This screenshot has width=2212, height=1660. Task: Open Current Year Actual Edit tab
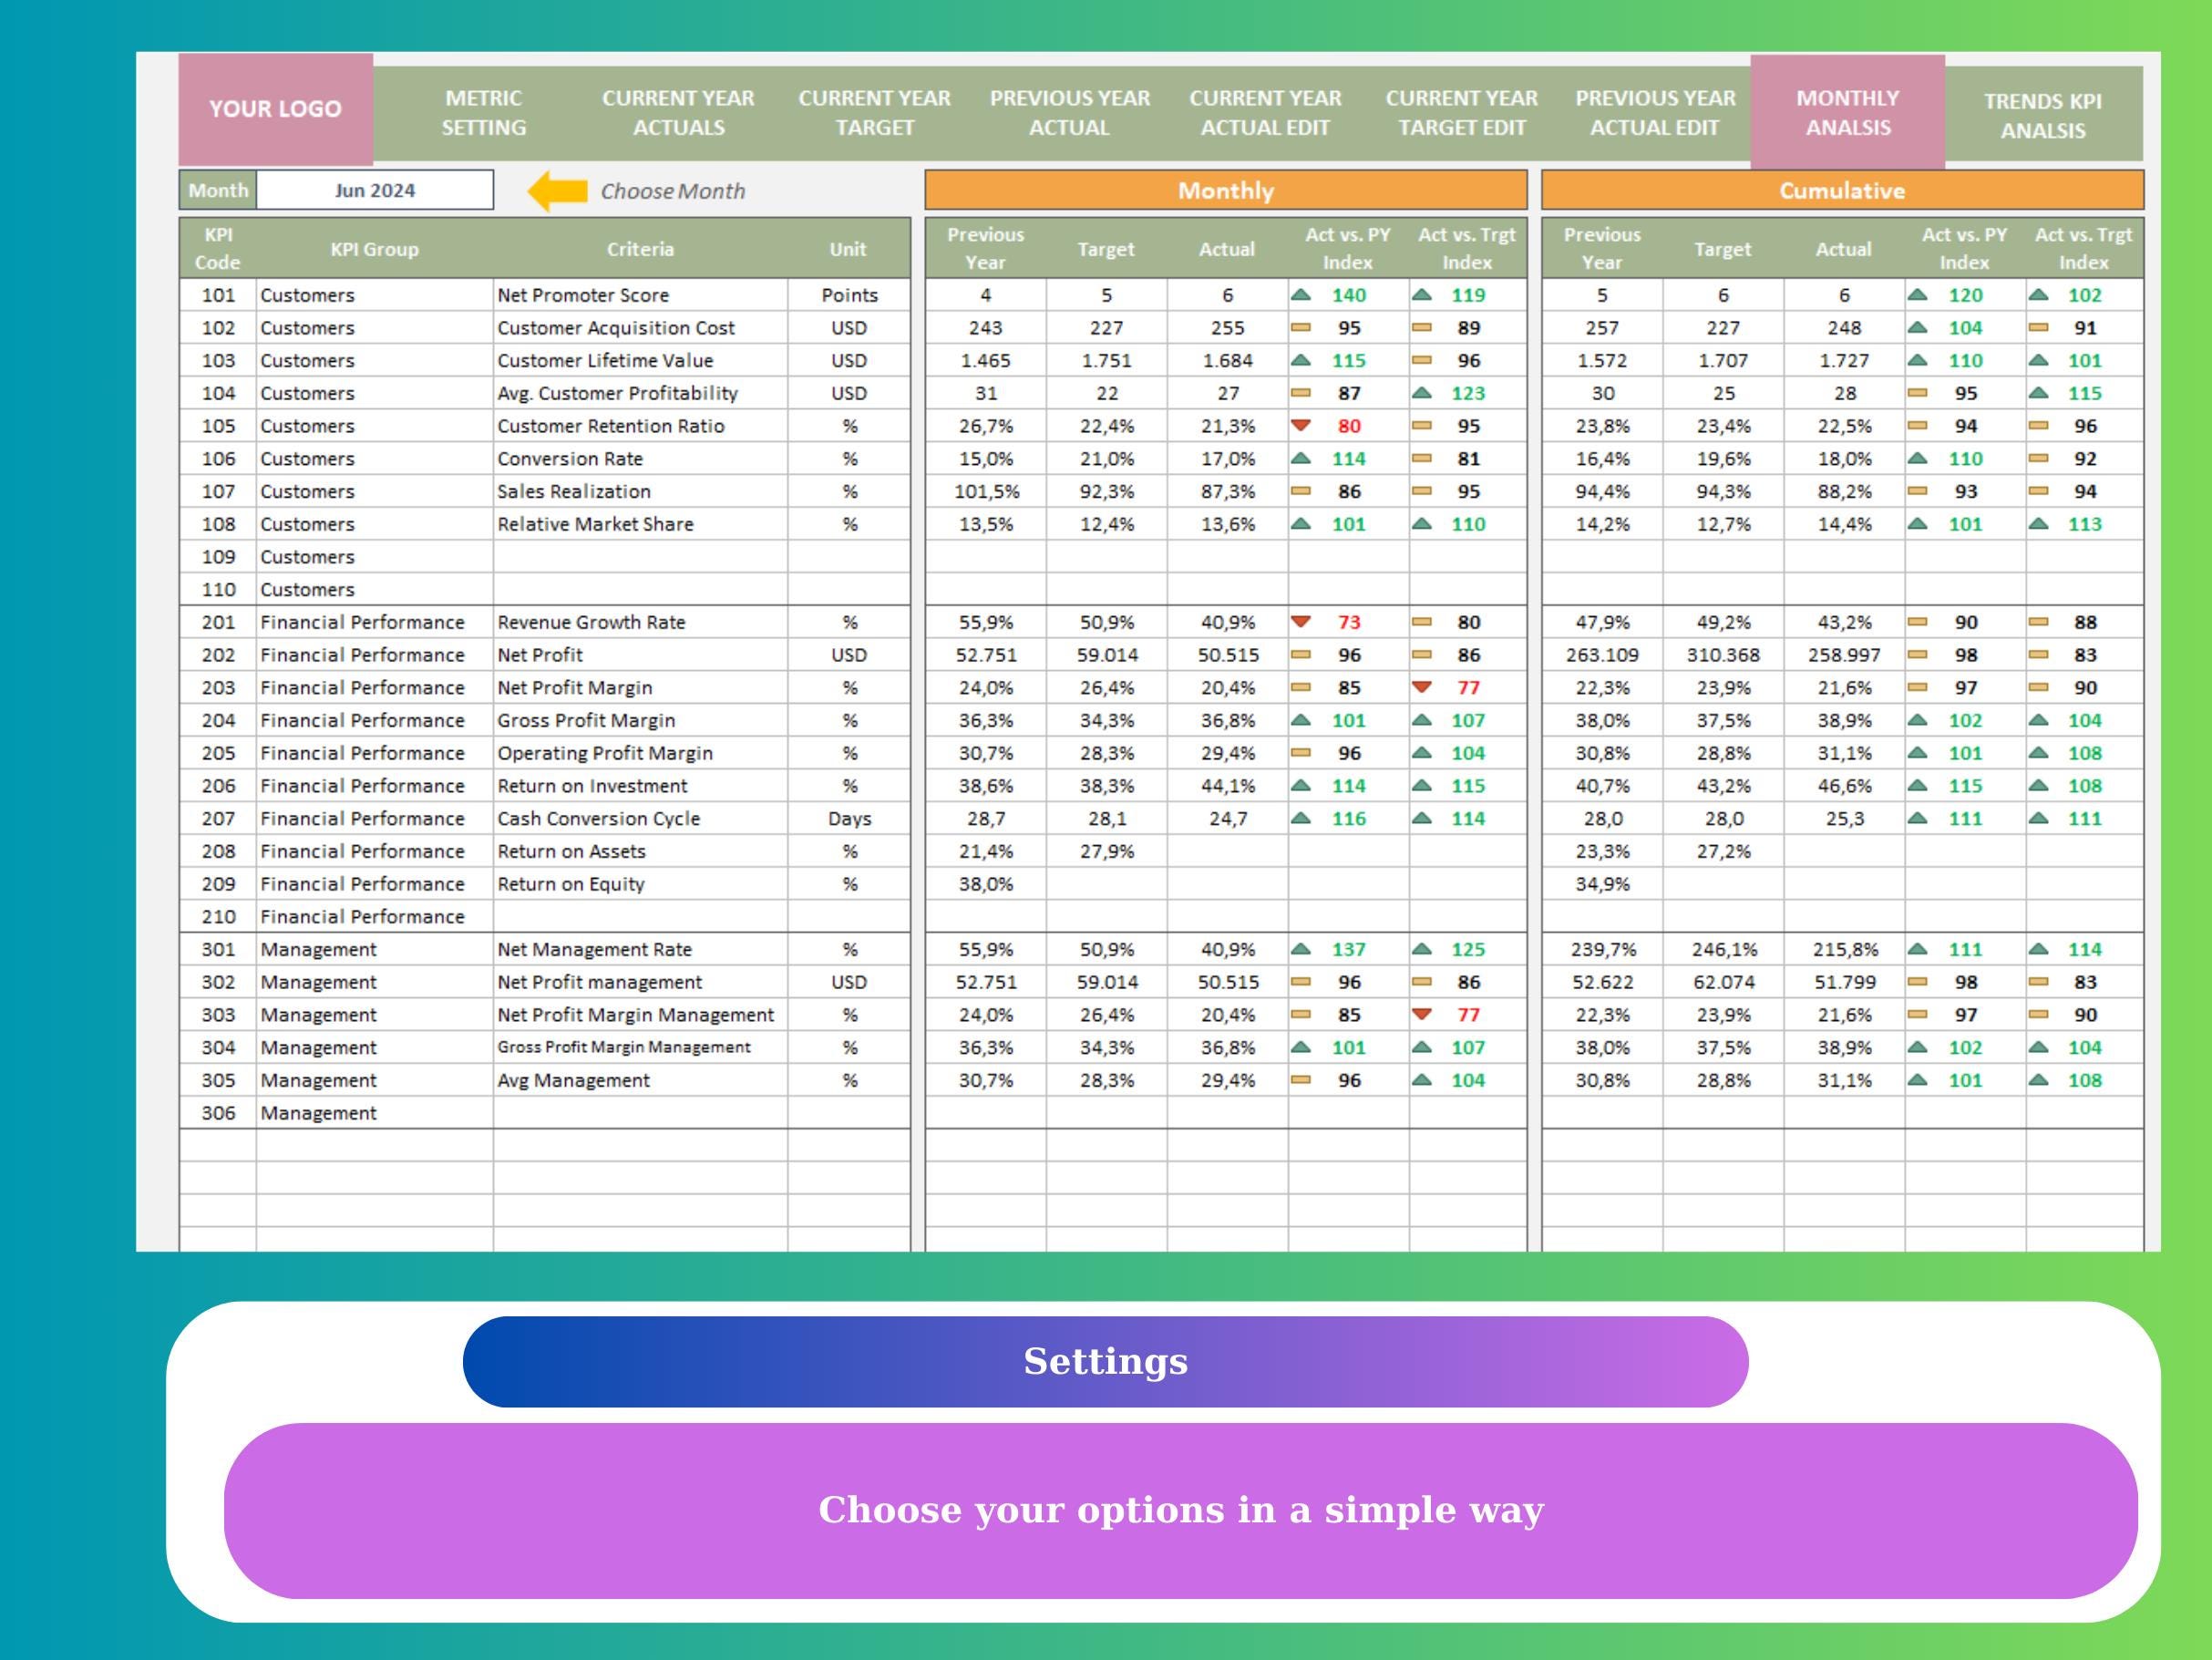click(x=1265, y=113)
